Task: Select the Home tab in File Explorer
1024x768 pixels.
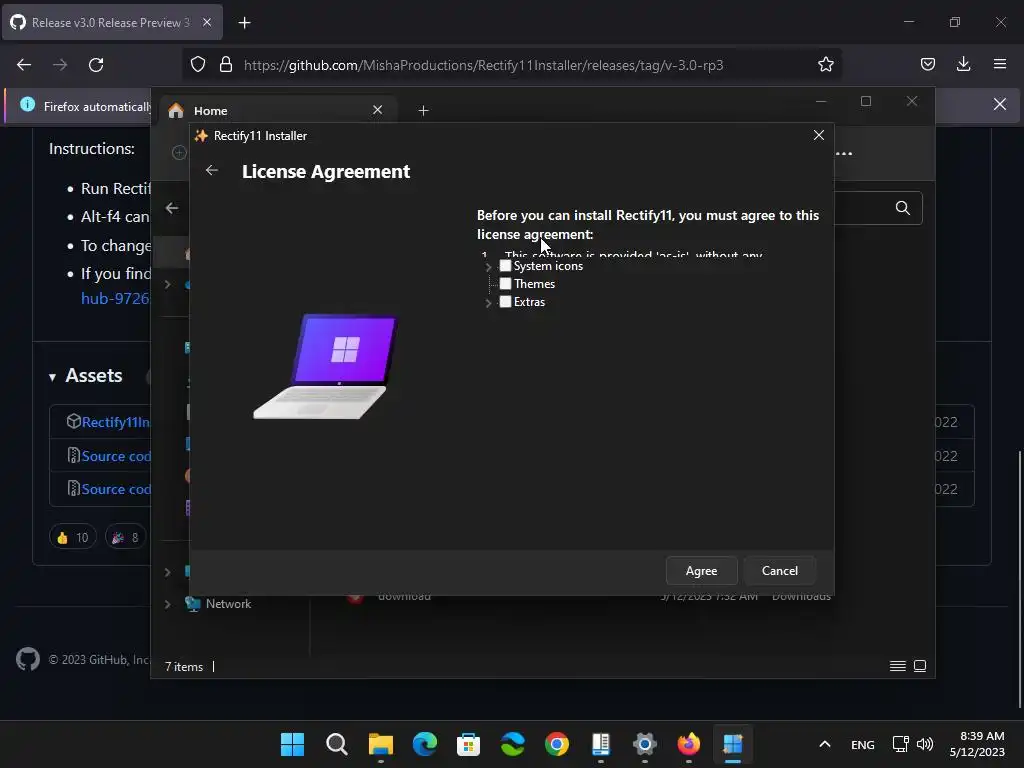Action: tap(278, 110)
